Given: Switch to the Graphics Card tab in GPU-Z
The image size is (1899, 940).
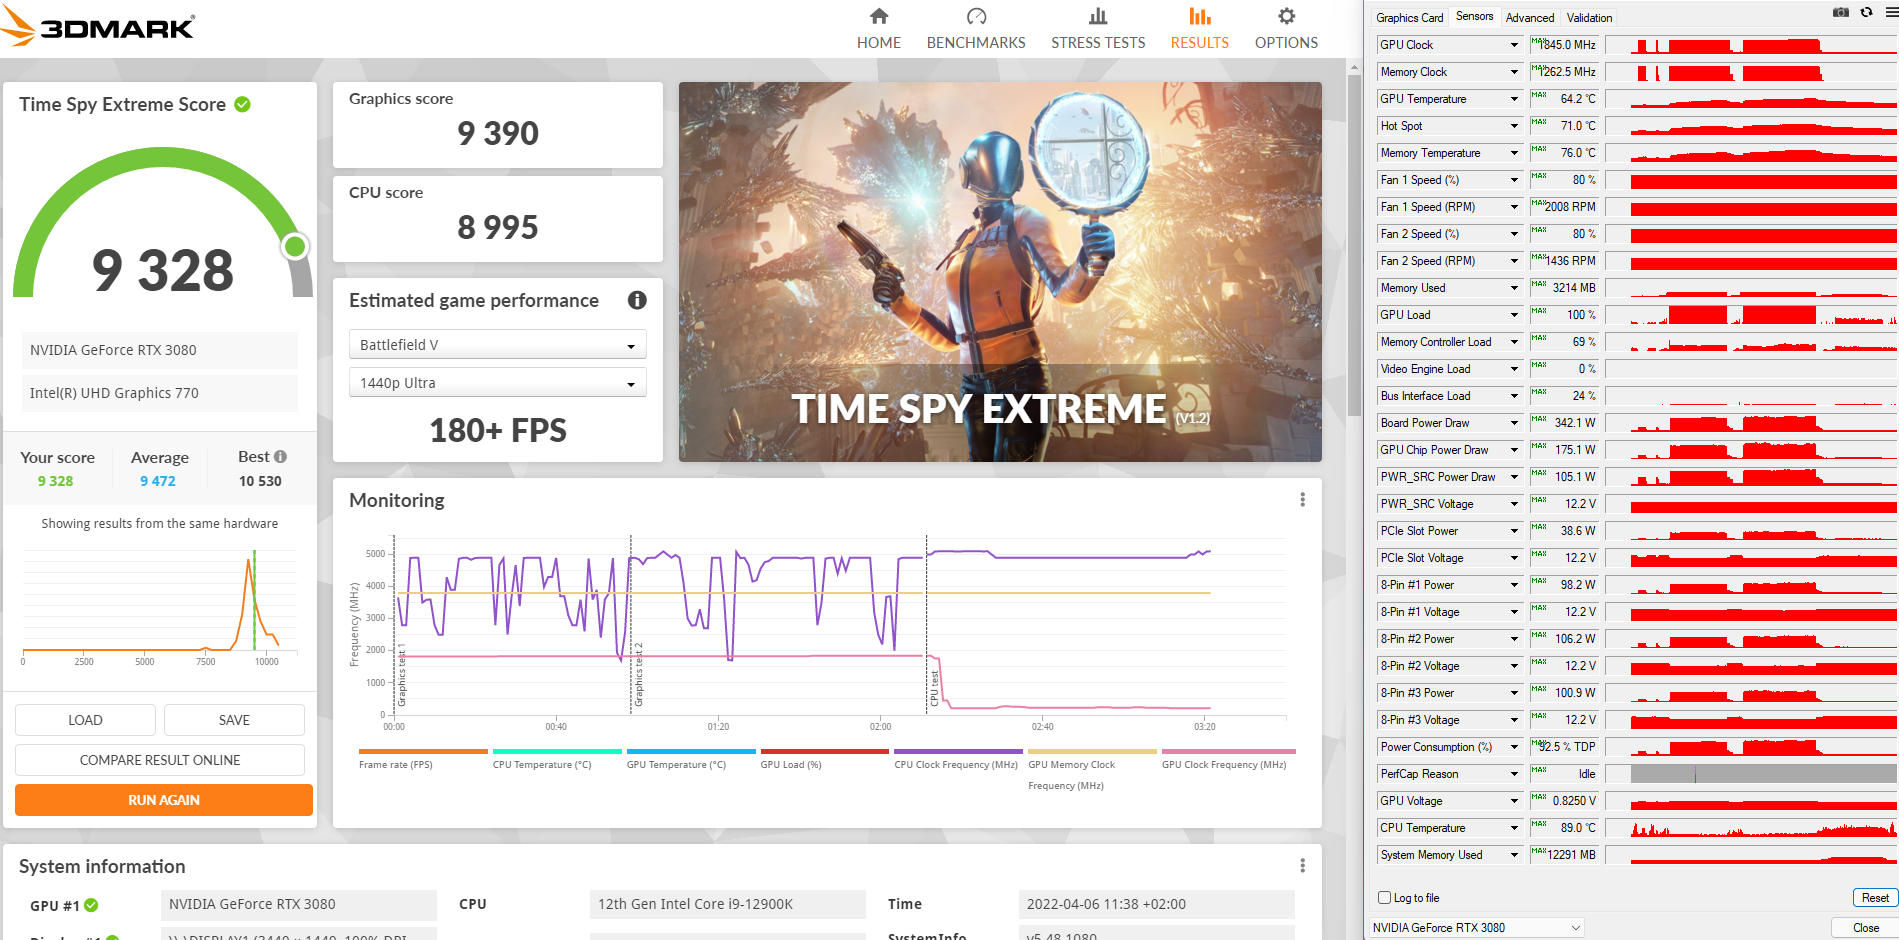Looking at the screenshot, I should click(1409, 18).
